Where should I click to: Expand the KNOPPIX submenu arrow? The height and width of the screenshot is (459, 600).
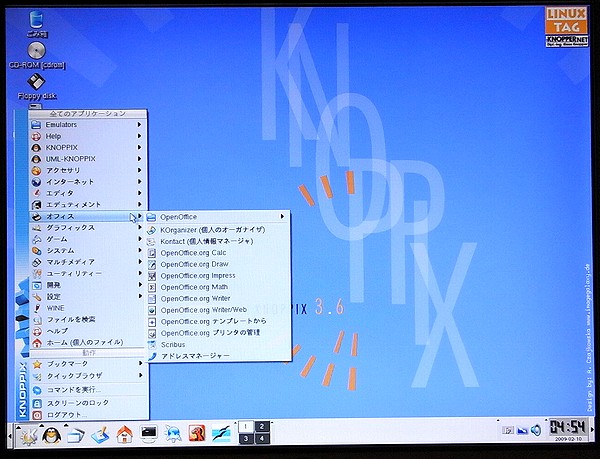(139, 148)
